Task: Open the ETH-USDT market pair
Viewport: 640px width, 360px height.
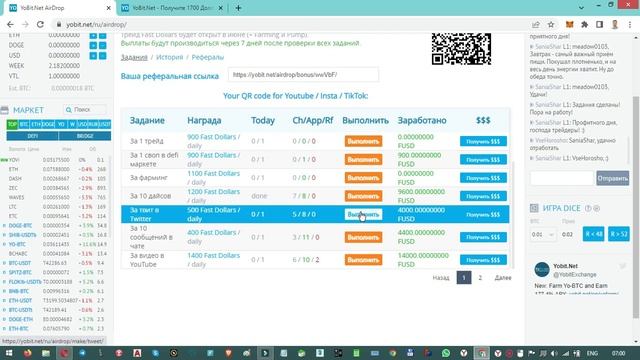Action: 20,301
